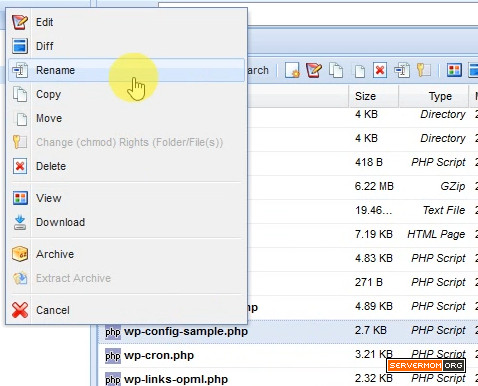Select the wp-config-sample.php file
This screenshot has height=386, width=478.
[x=186, y=331]
